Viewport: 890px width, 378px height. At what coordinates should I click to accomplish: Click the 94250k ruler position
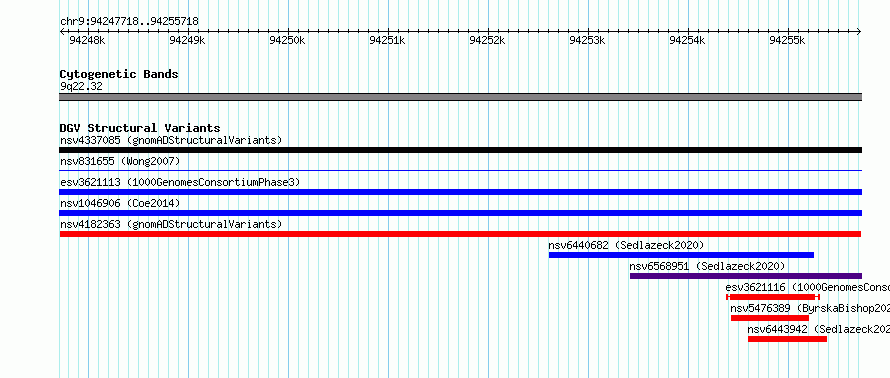[287, 40]
